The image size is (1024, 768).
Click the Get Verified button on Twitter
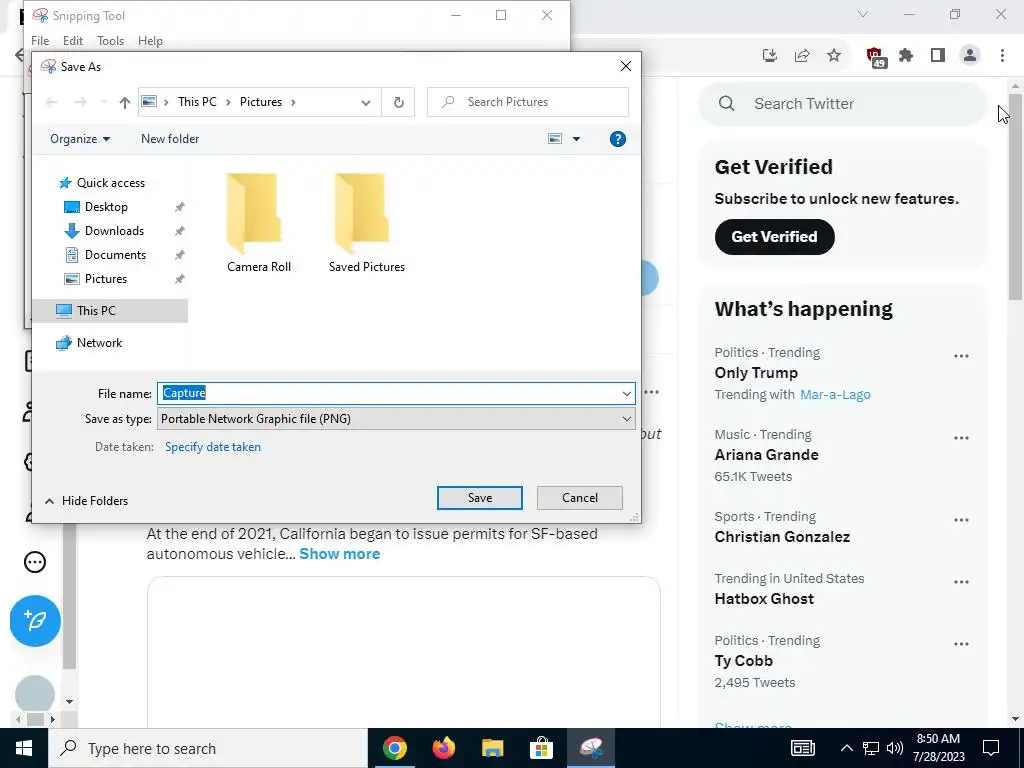pyautogui.click(x=775, y=236)
